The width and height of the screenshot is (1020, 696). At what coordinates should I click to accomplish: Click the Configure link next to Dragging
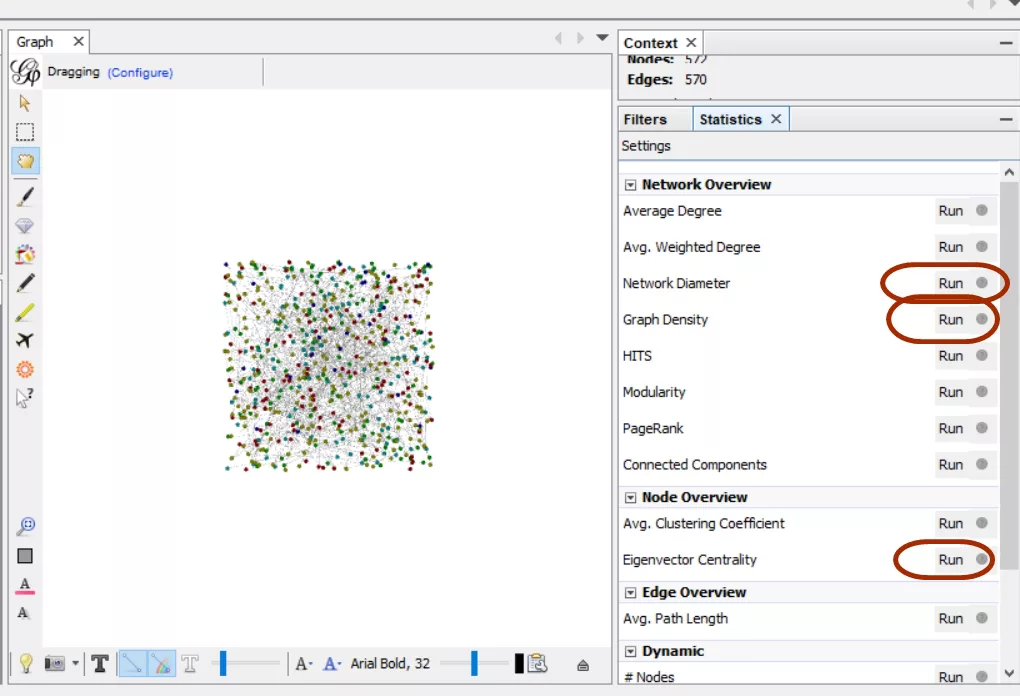[x=141, y=72]
